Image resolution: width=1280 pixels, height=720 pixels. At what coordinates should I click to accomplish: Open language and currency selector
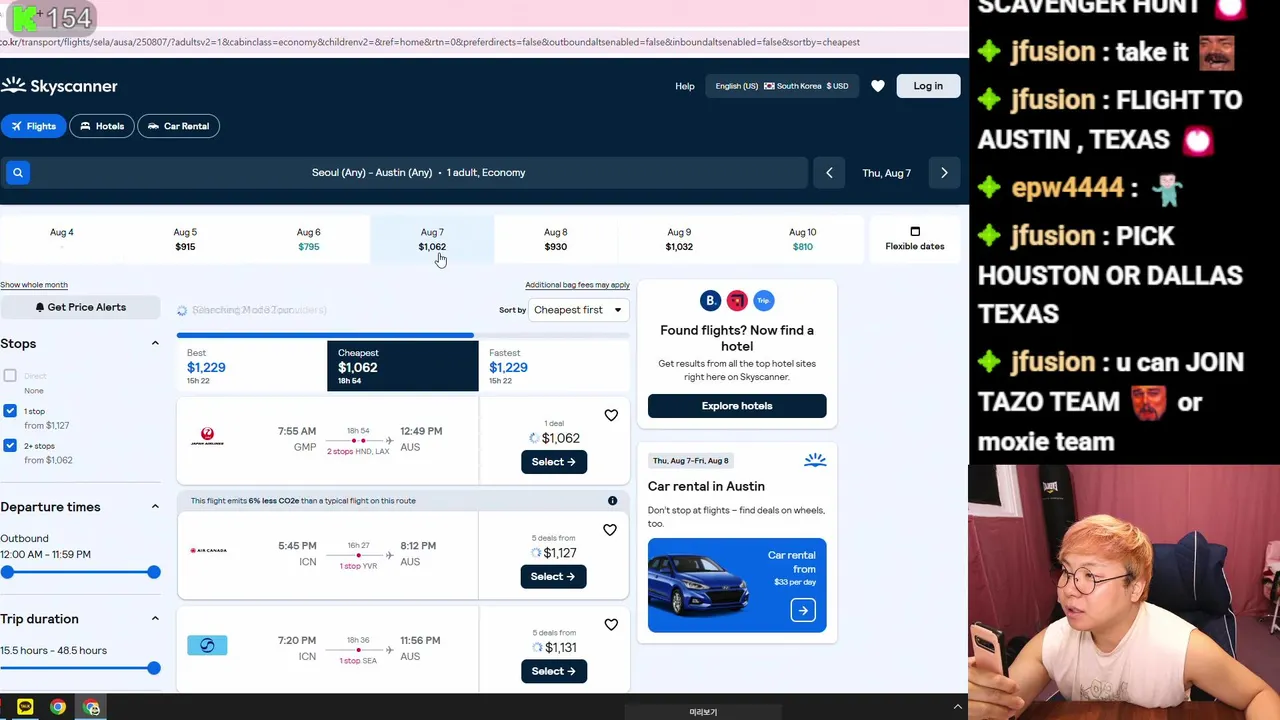pyautogui.click(x=781, y=86)
